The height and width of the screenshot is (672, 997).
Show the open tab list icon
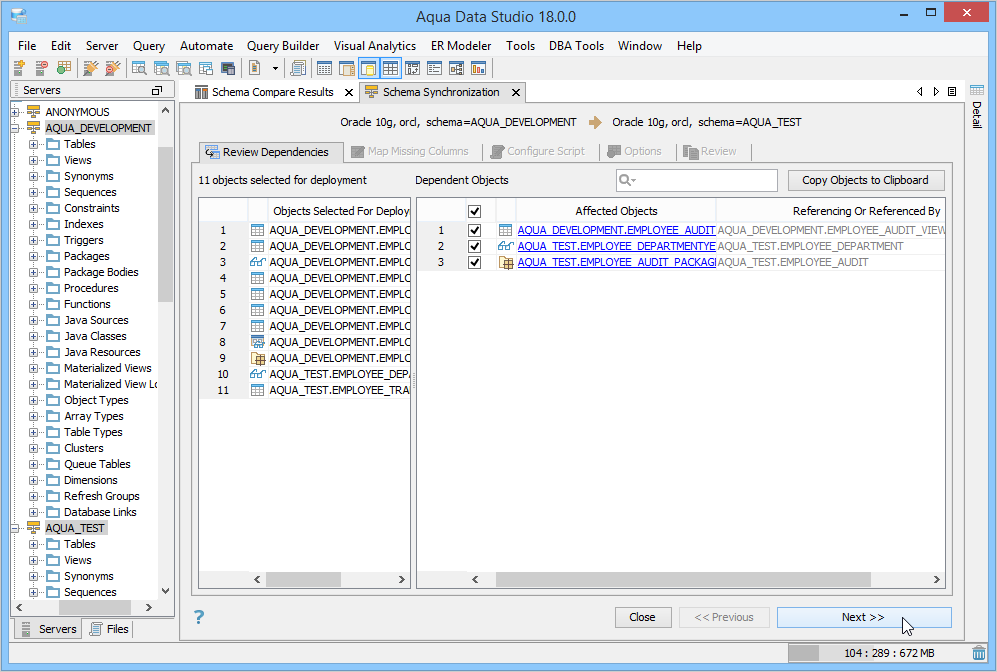click(x=952, y=92)
